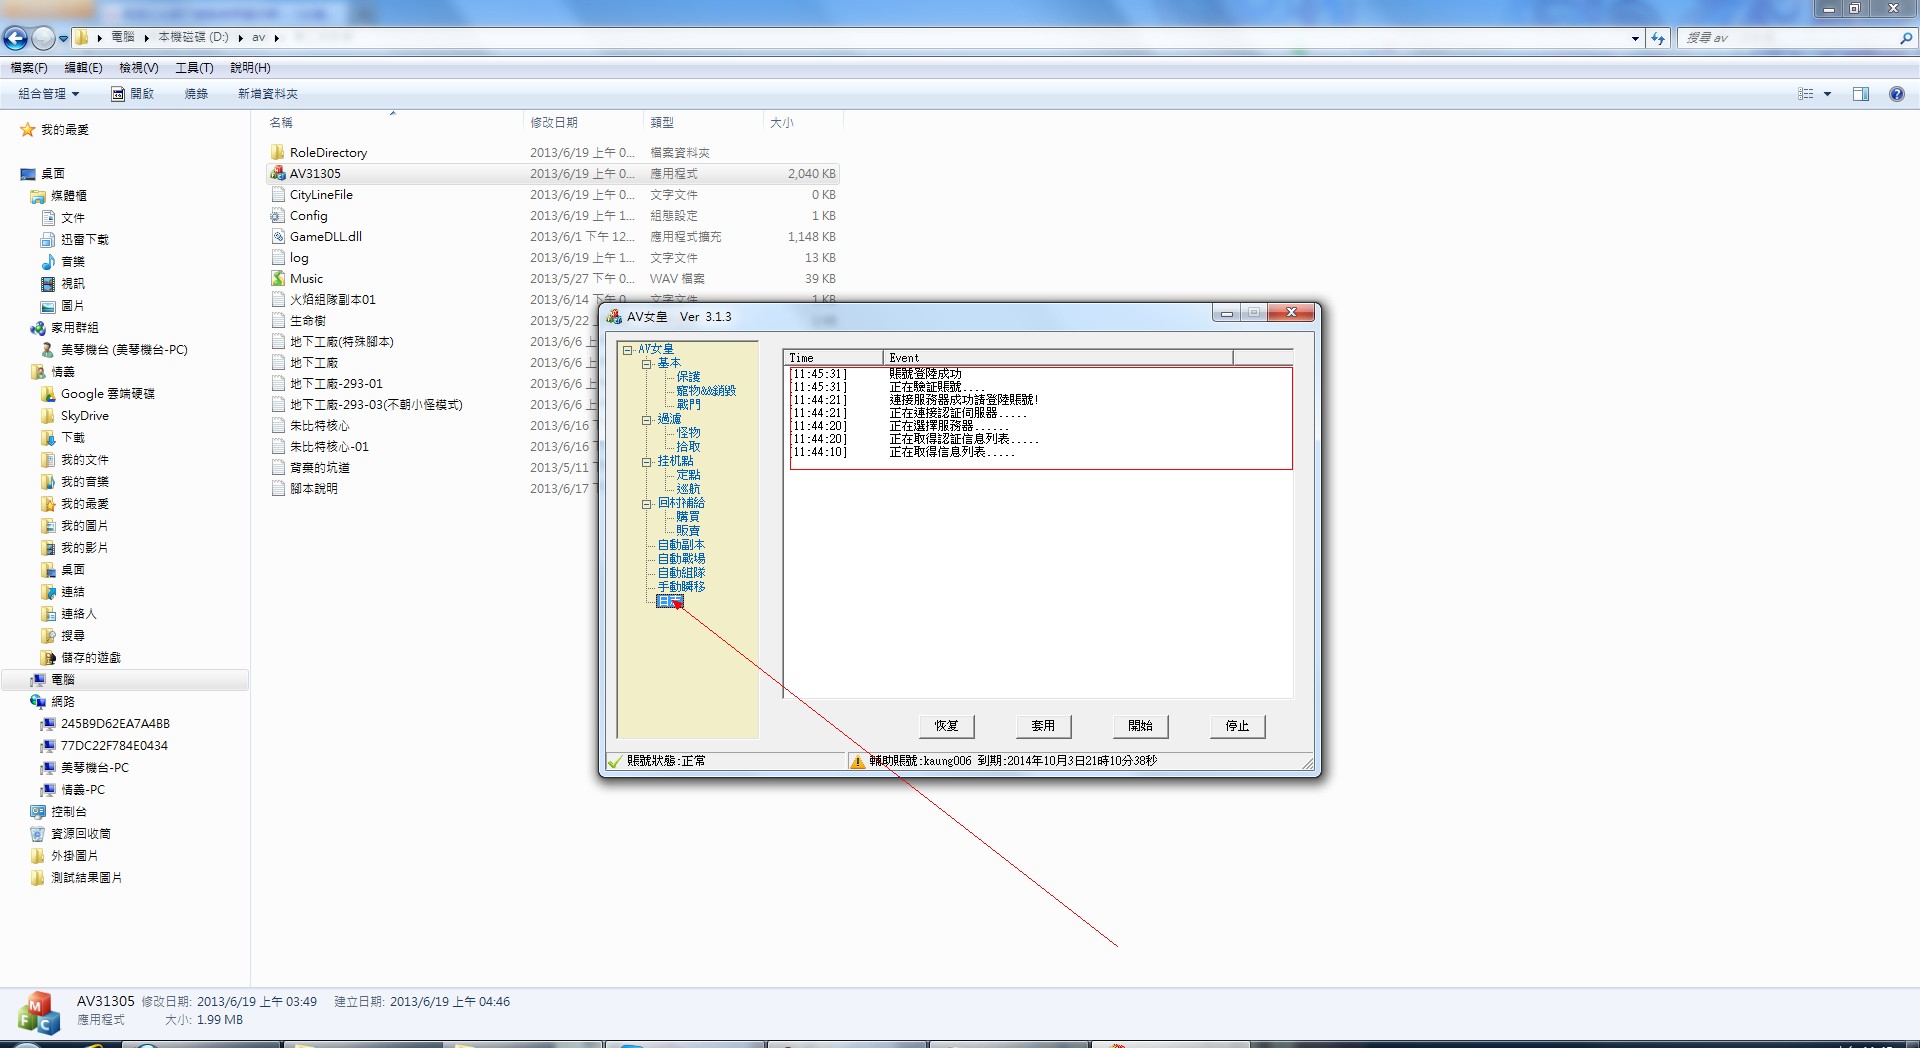Image resolution: width=1920 pixels, height=1048 pixels.
Task: Open 自動副本 settings page
Action: coord(681,545)
